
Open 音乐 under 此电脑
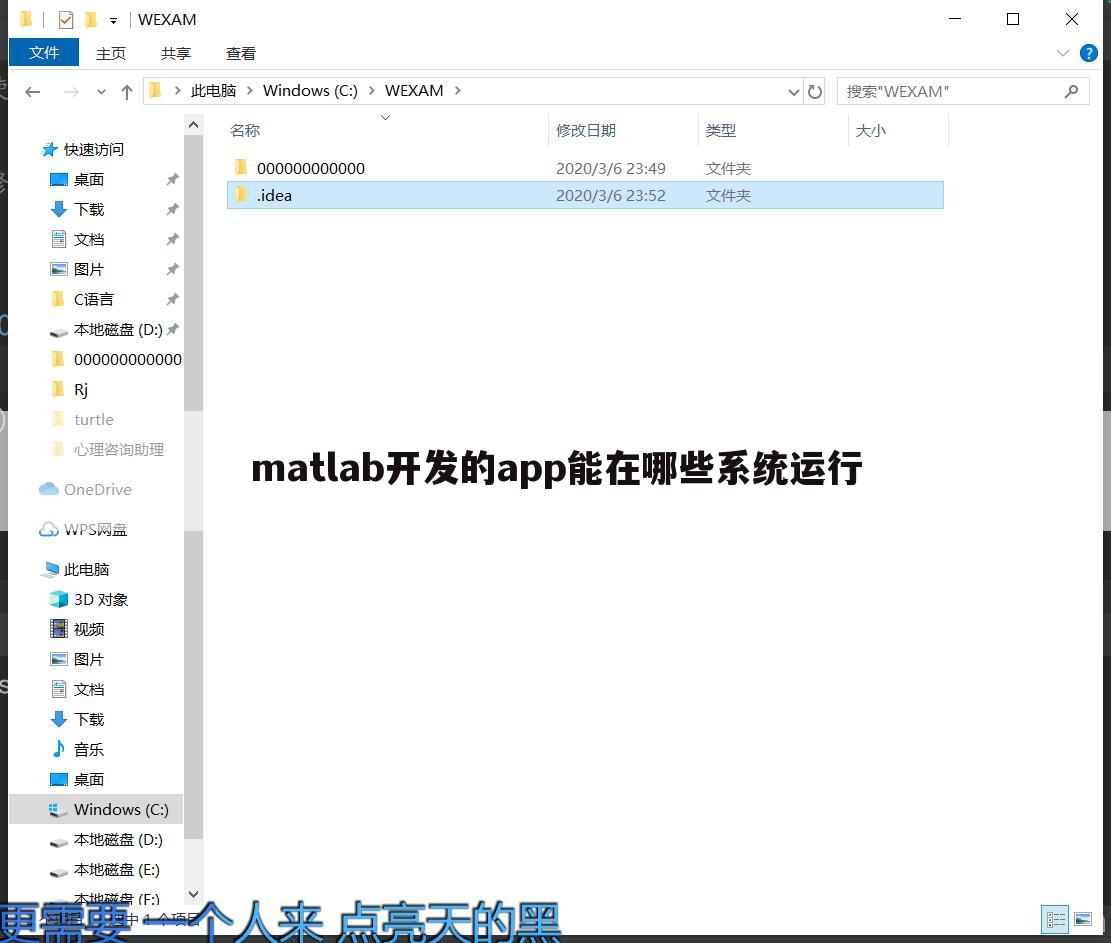89,750
